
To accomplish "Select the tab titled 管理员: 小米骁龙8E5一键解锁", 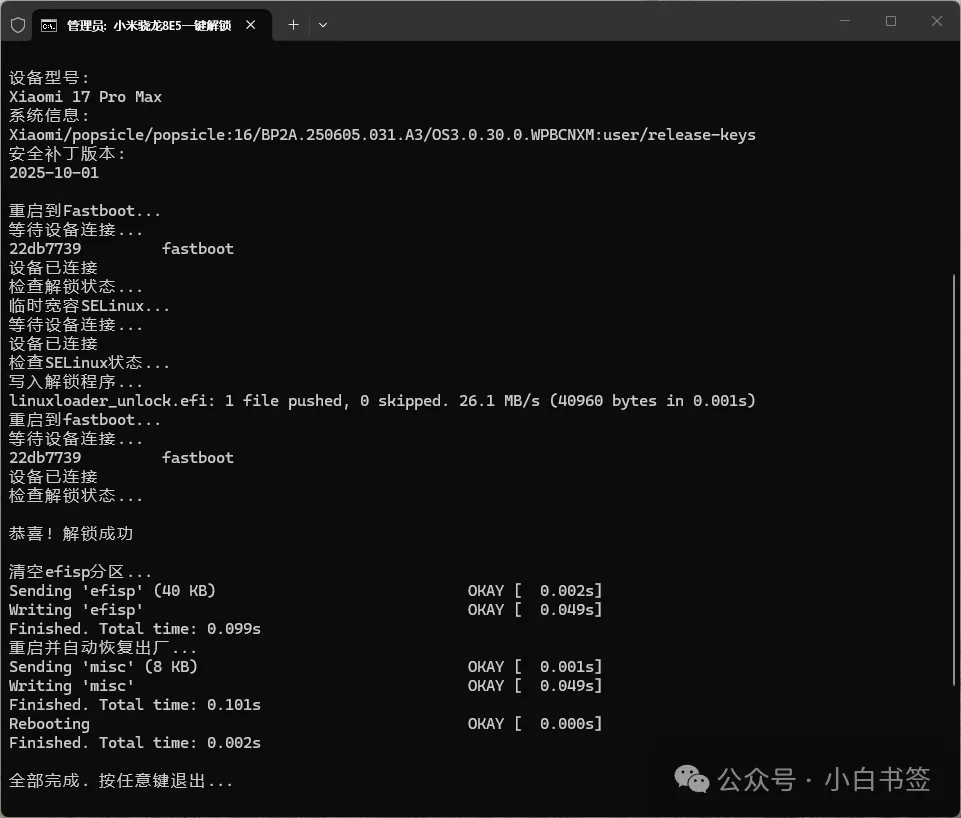I will [x=151, y=25].
